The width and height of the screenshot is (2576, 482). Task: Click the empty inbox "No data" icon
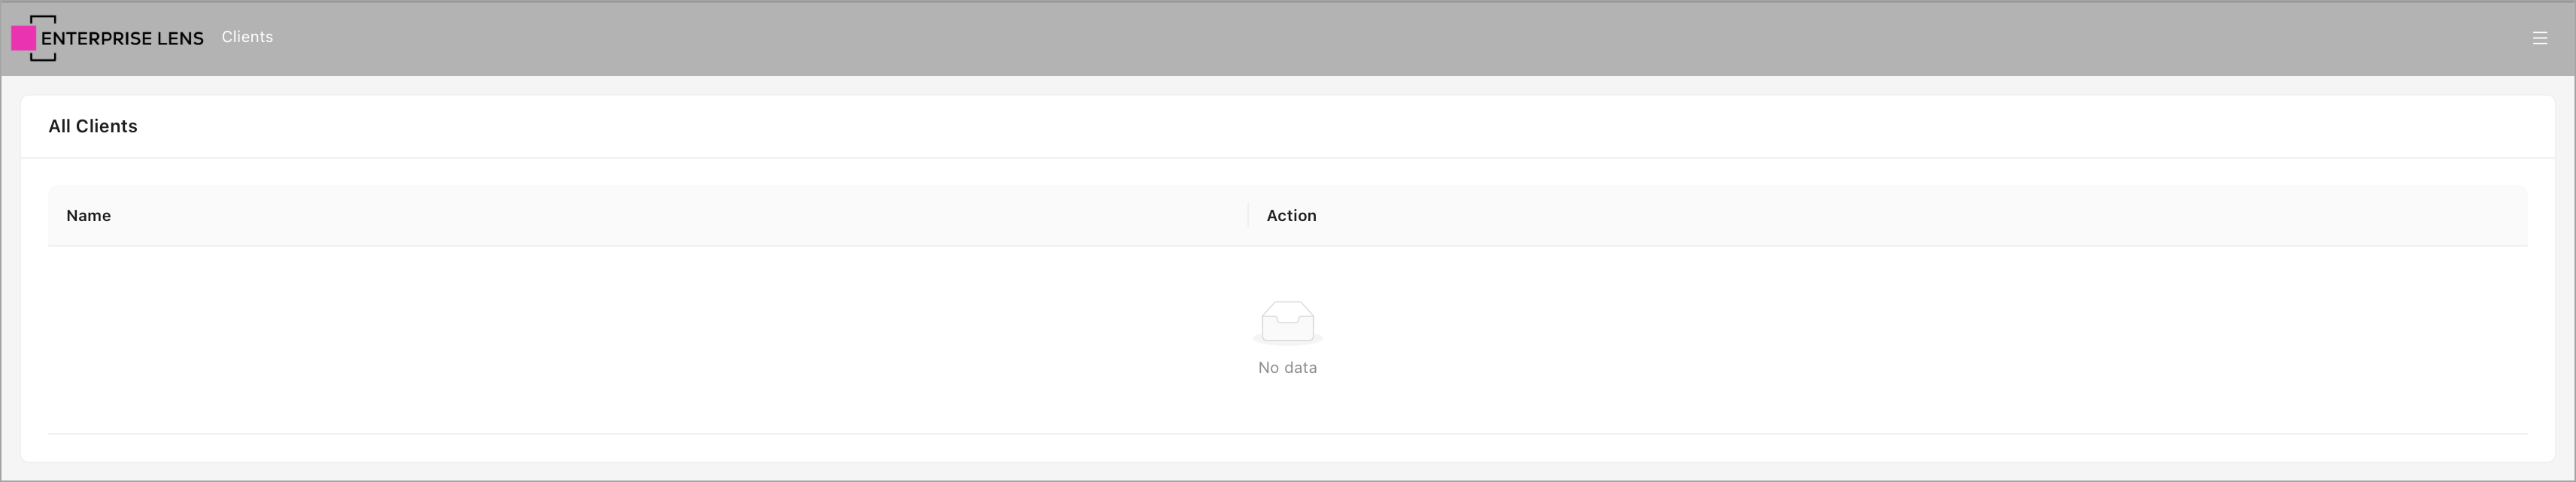(1287, 321)
